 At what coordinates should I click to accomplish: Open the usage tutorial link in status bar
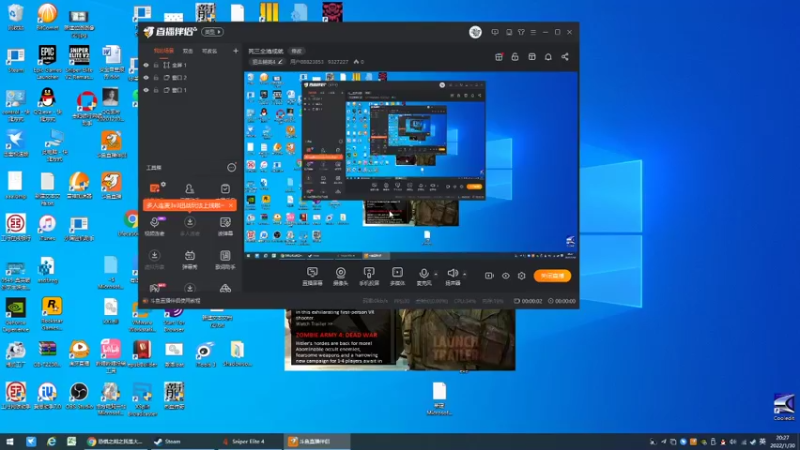coord(172,301)
